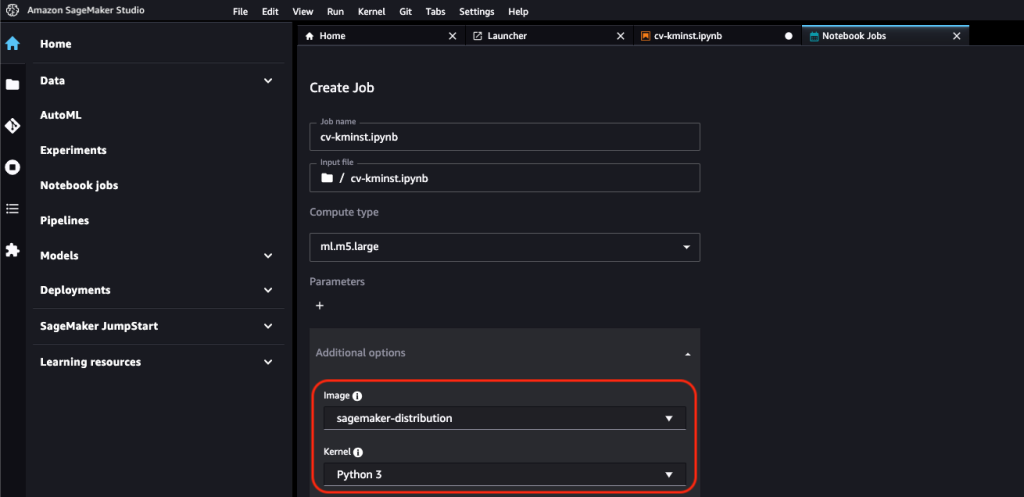Click the folder icon in the Input file field
1024x497 pixels.
point(327,178)
